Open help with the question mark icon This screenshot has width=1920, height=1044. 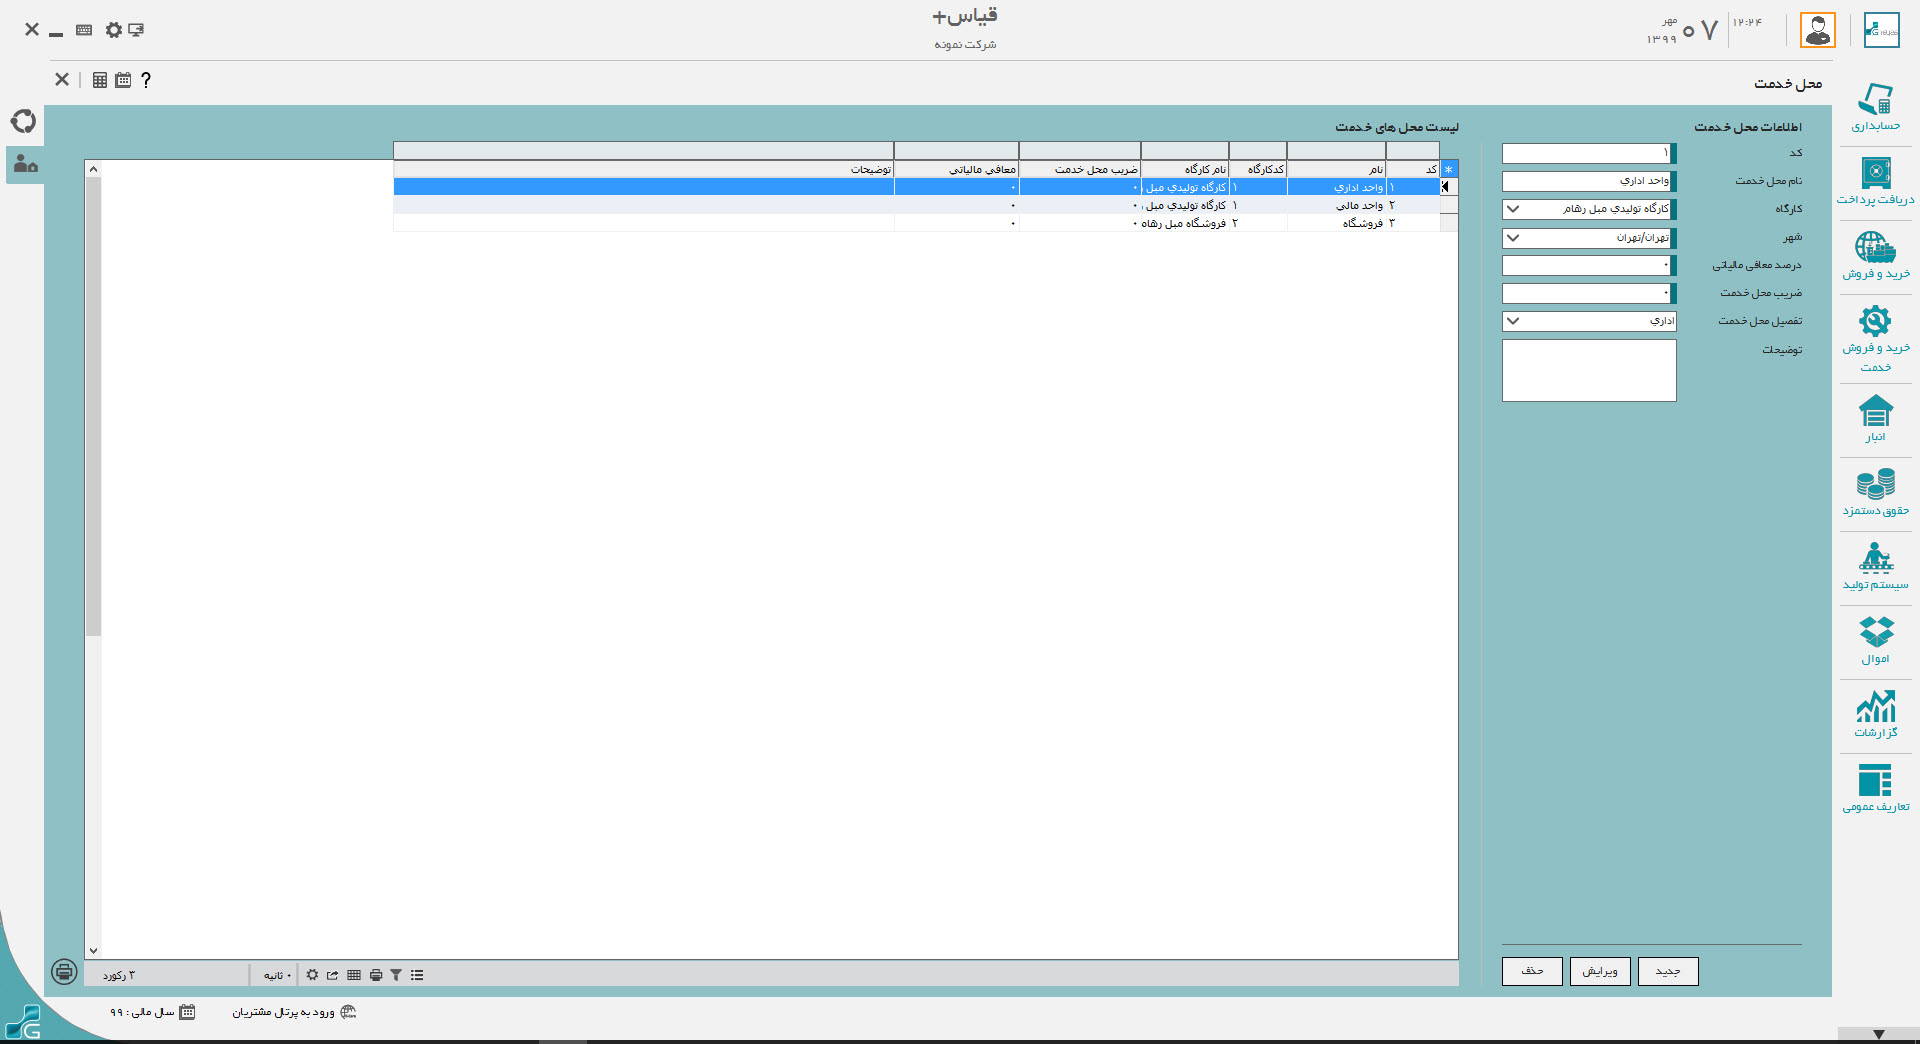coord(146,80)
